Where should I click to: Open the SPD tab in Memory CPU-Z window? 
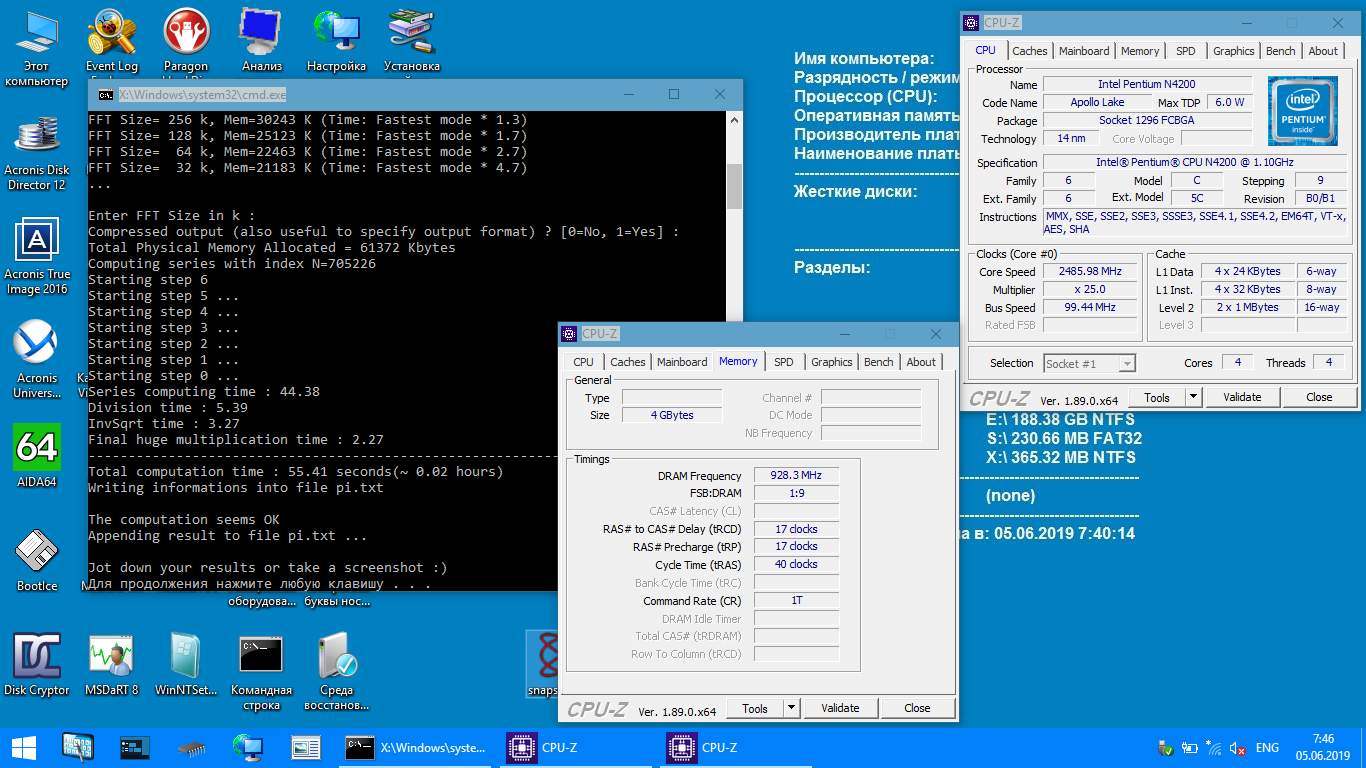pyautogui.click(x=784, y=362)
